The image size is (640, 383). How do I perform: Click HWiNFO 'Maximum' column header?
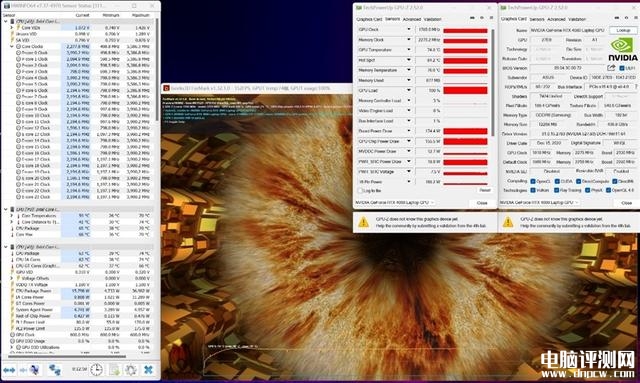pos(141,15)
